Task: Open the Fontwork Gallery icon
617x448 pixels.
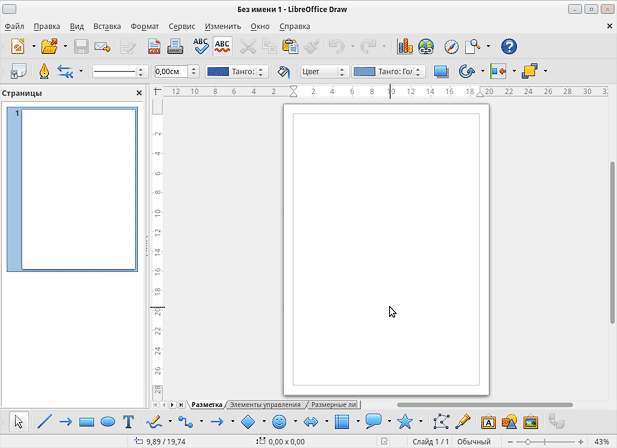Action: tap(488, 422)
